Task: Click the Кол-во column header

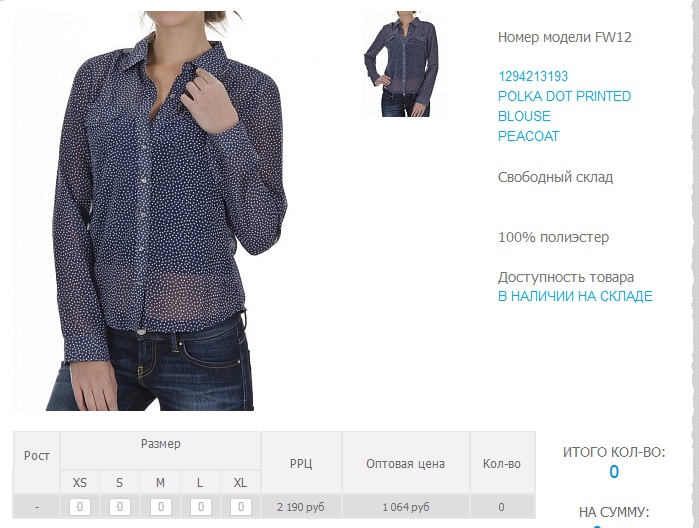Action: coord(502,463)
